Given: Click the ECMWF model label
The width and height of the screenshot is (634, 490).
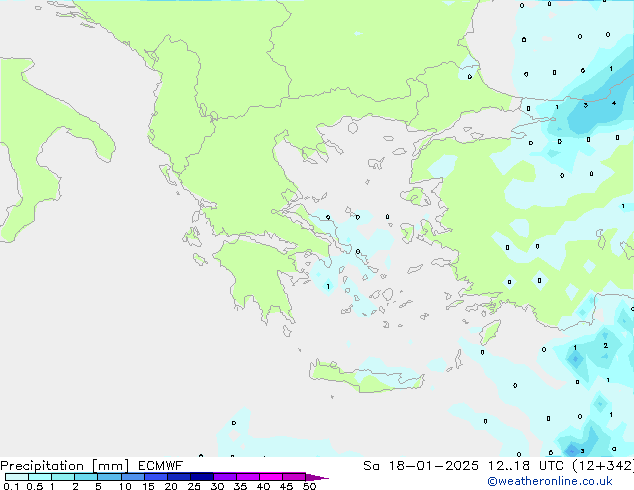Looking at the screenshot, I should [x=161, y=466].
